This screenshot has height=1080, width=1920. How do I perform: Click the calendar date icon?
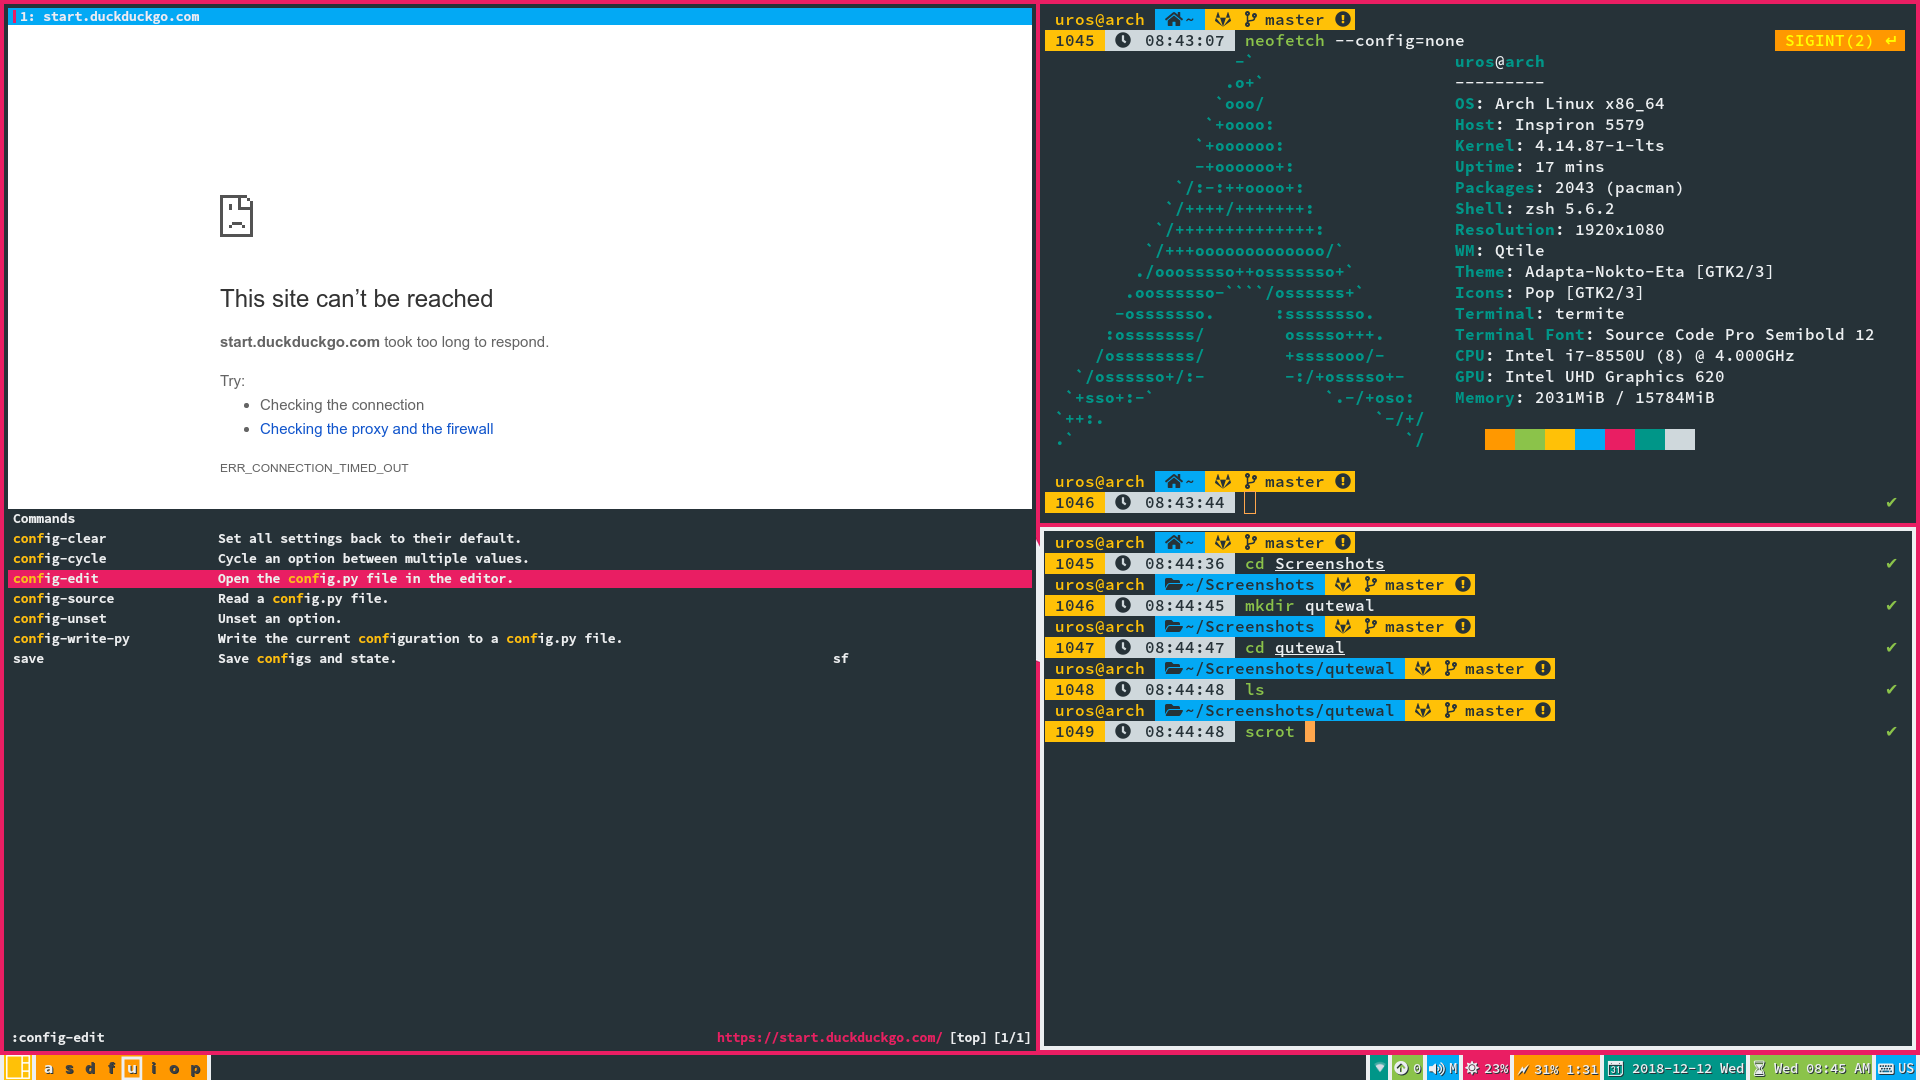1615,1069
